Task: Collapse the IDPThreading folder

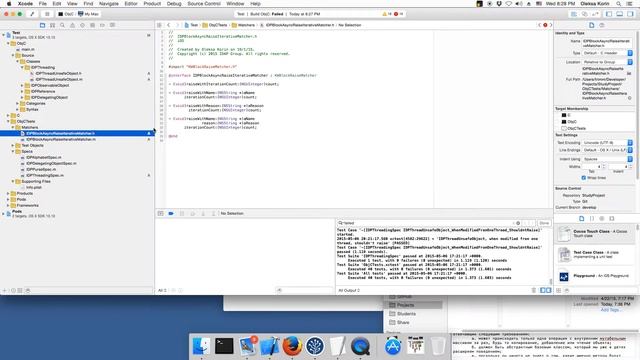Action: pos(22,67)
